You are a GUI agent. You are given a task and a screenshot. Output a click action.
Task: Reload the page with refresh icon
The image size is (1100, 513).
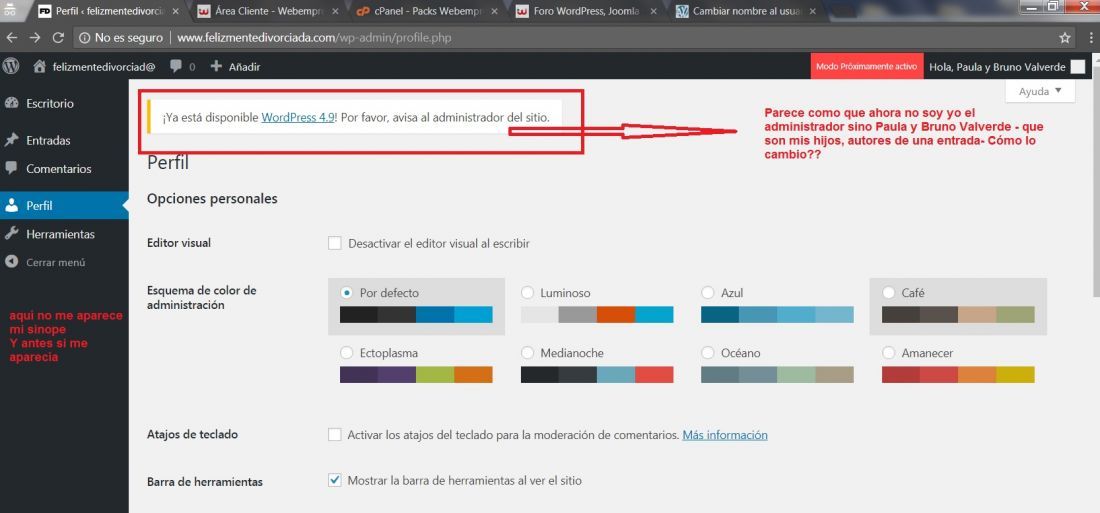tap(58, 38)
